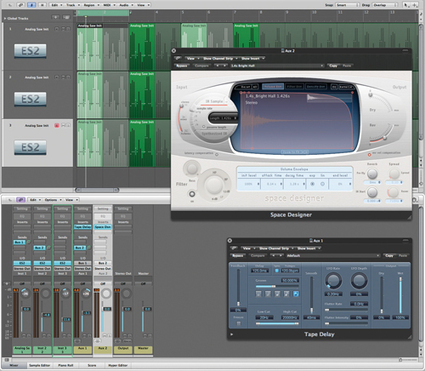This screenshot has height=371, width=425.
Task: Toggle rev vol compensation in Space Designer
Action: pos(369,155)
